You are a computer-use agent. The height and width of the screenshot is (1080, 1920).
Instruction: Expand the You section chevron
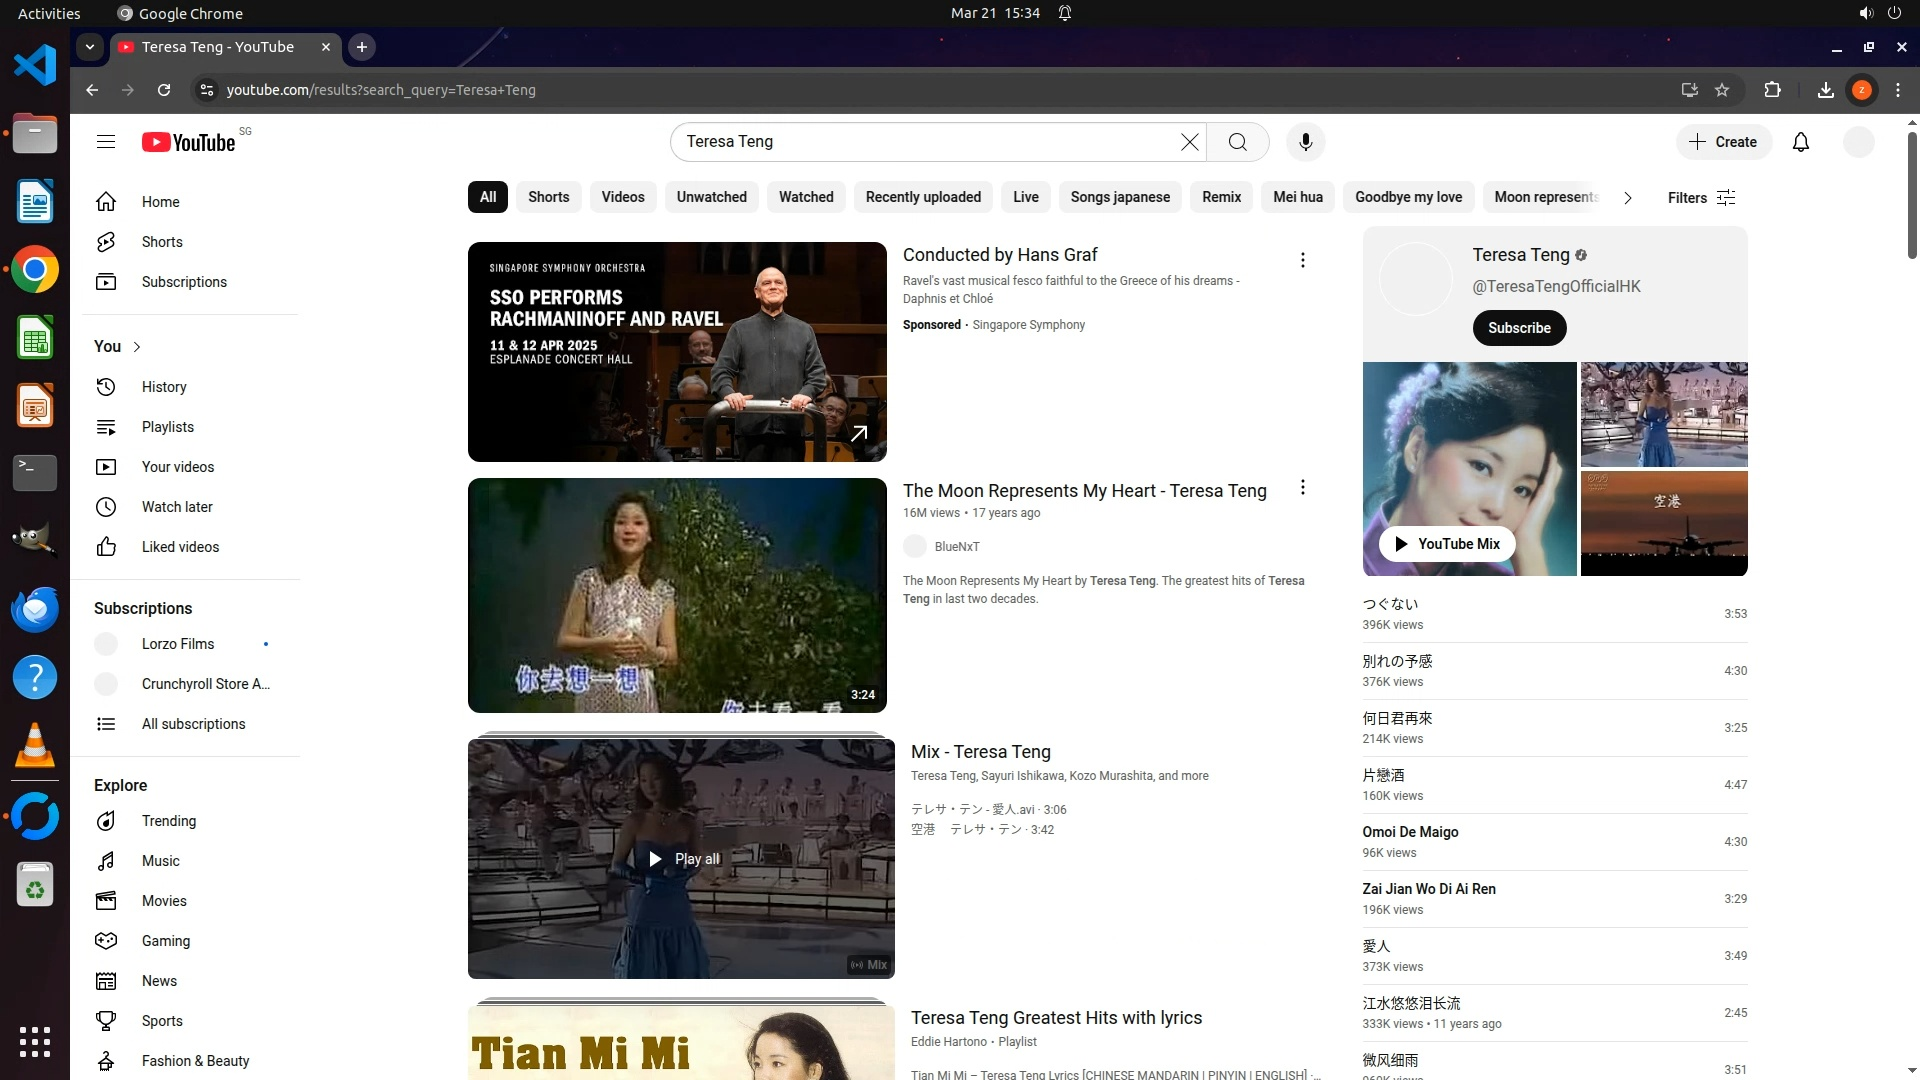[x=137, y=347]
